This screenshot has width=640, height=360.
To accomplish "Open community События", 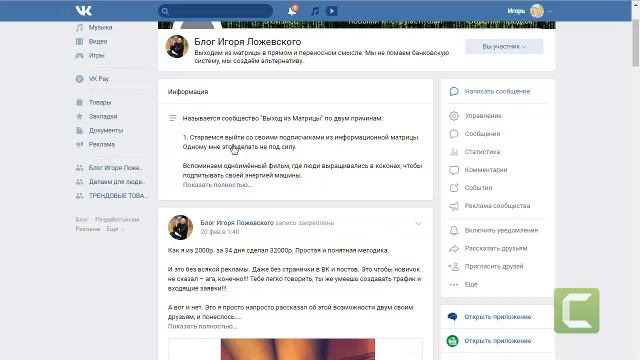I will pyautogui.click(x=478, y=188).
